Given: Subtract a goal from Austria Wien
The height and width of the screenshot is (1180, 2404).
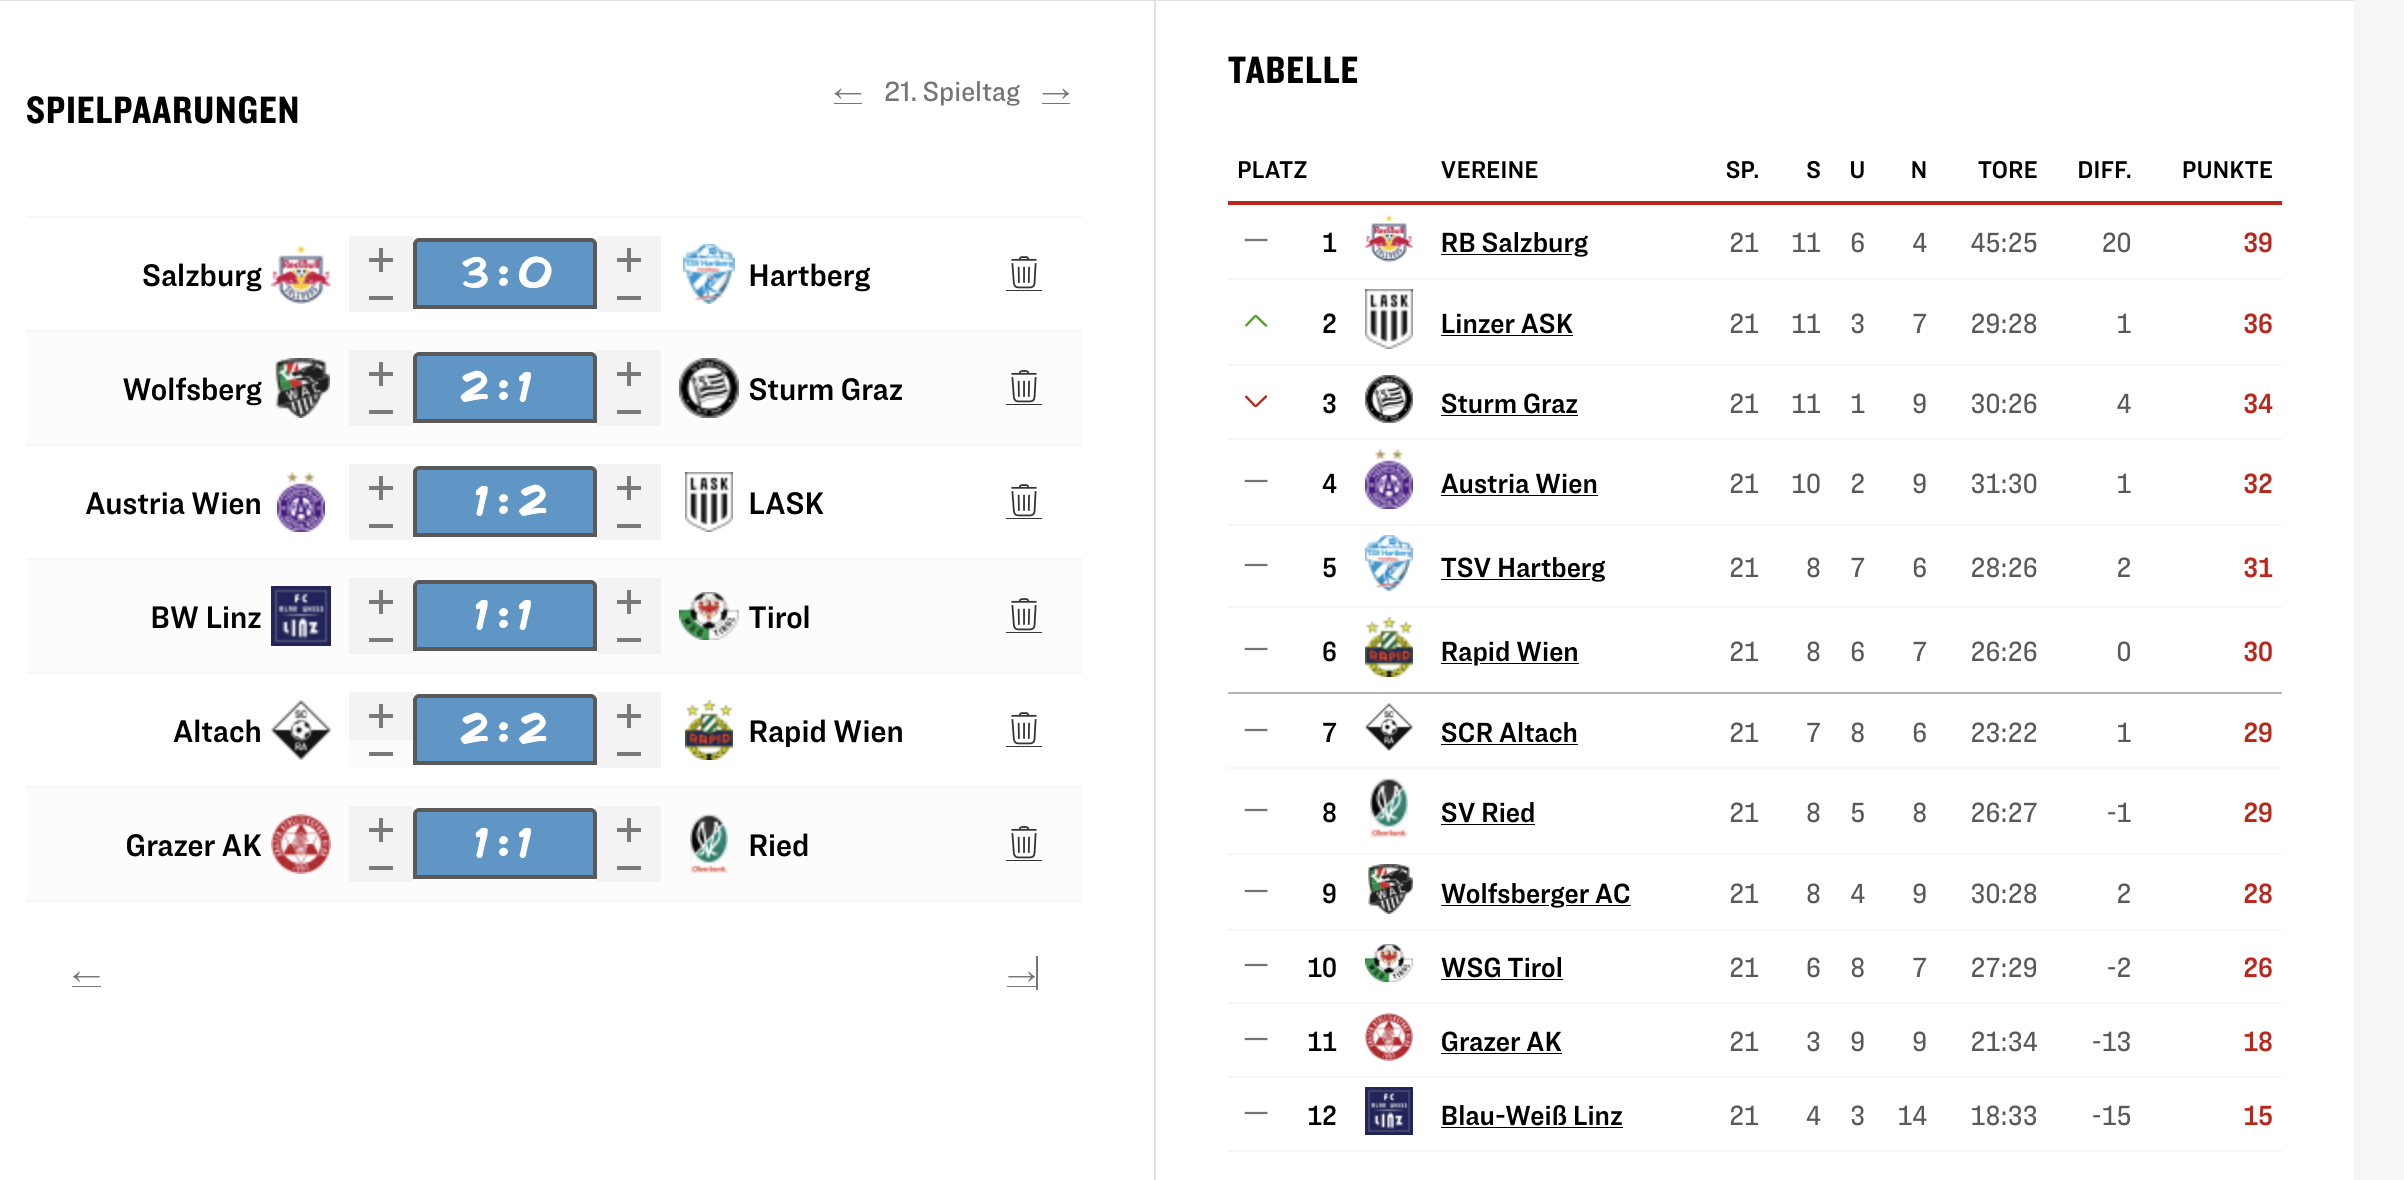Looking at the screenshot, I should [380, 526].
